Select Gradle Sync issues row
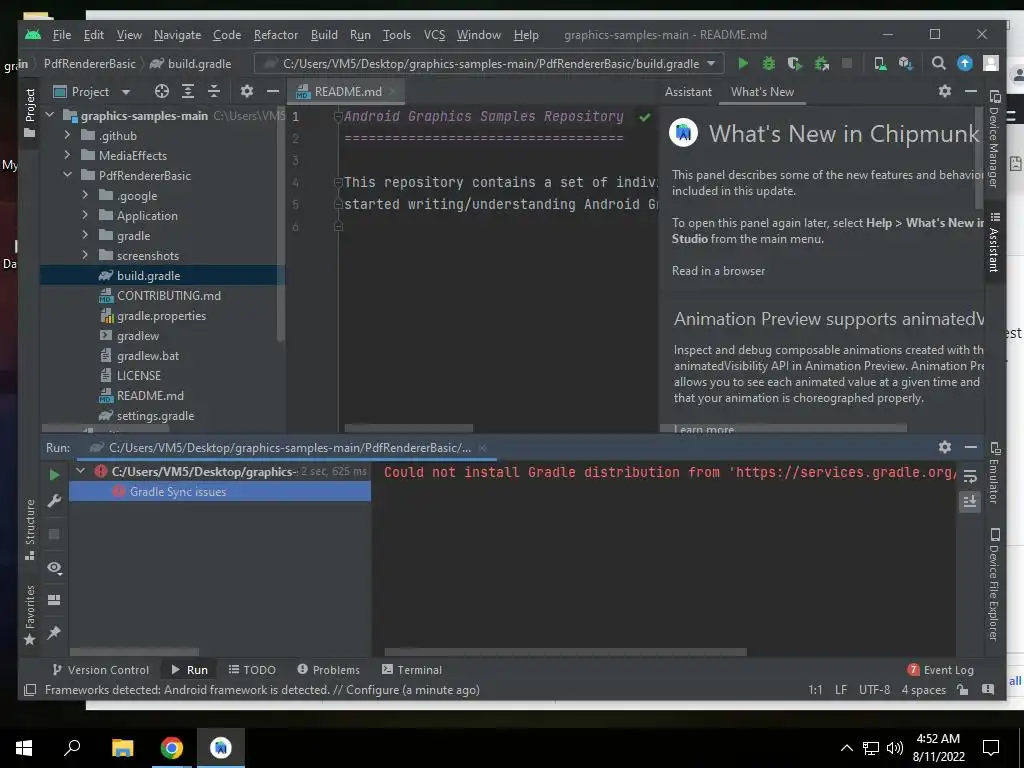1024x768 pixels. click(x=220, y=492)
